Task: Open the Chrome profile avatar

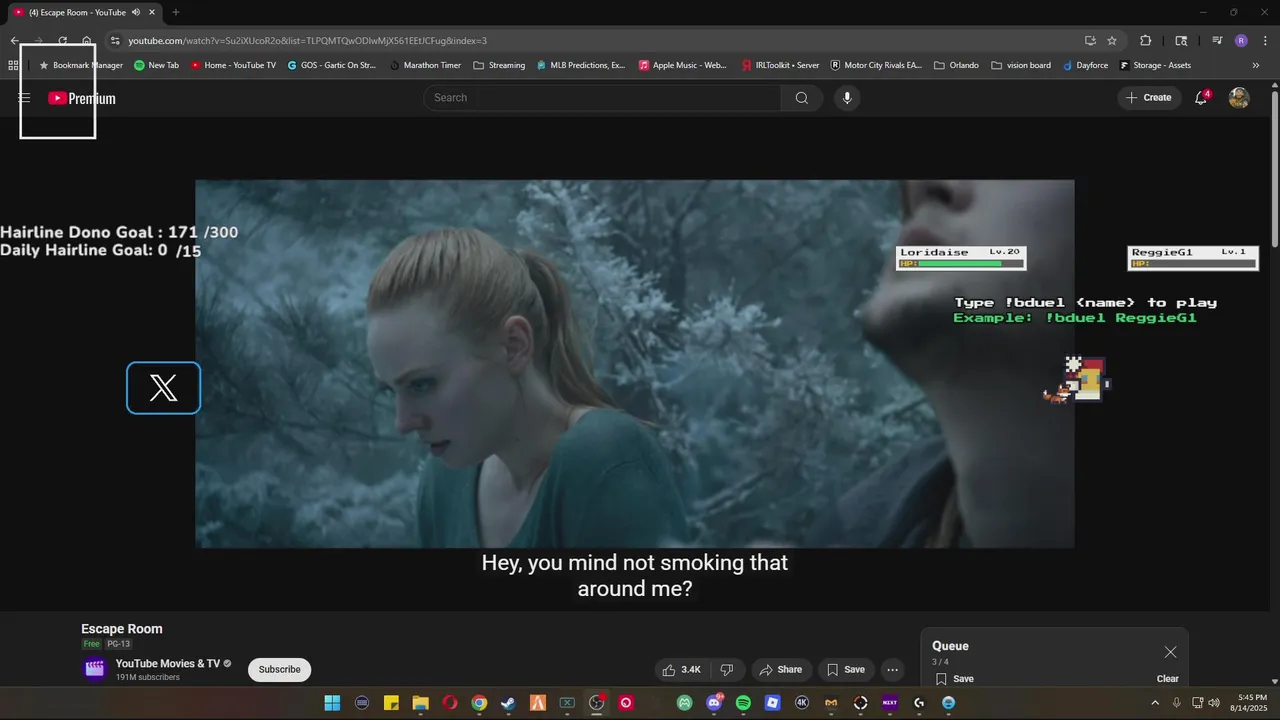Action: [x=1241, y=41]
